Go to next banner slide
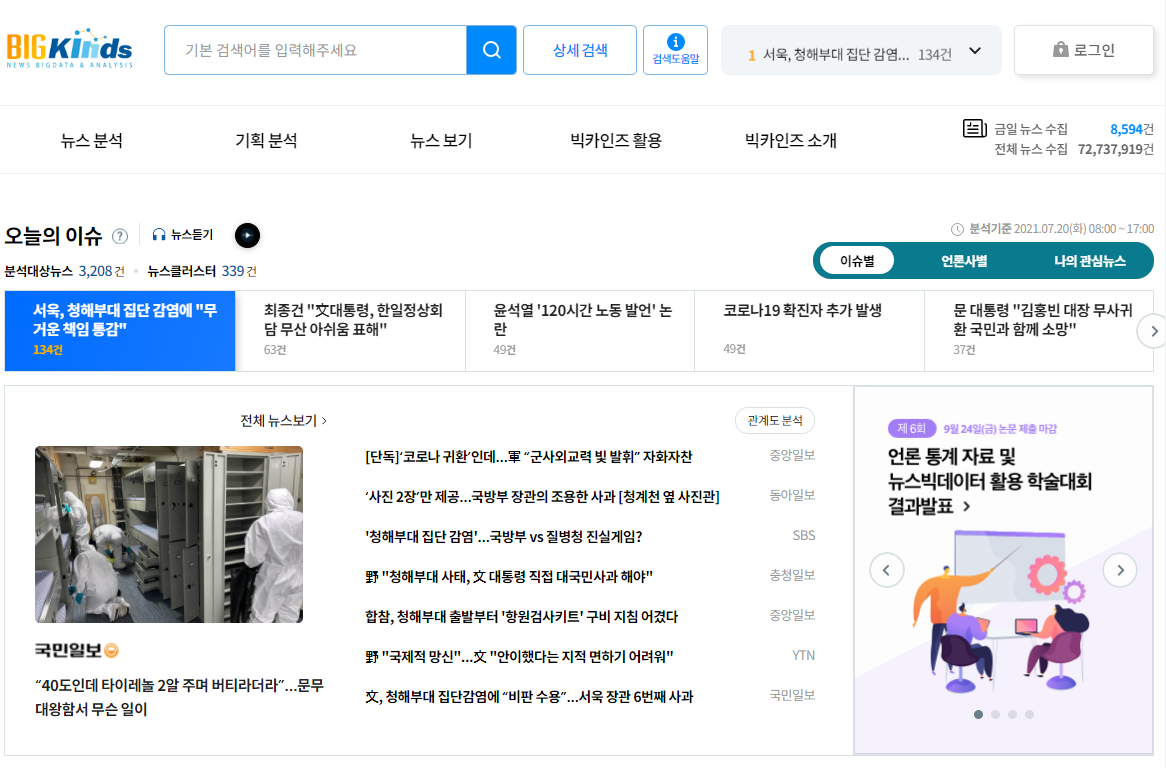The height and width of the screenshot is (768, 1166). [x=1120, y=570]
